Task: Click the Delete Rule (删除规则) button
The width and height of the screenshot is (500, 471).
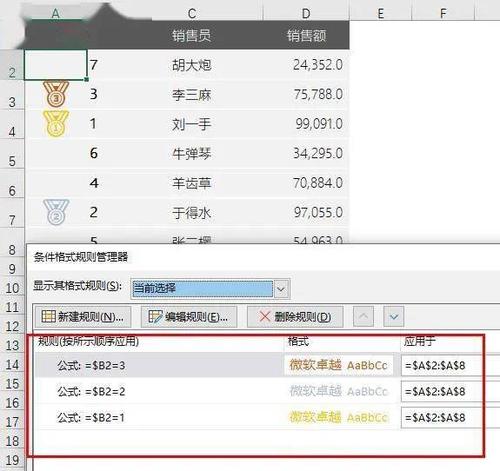Action: 295,317
